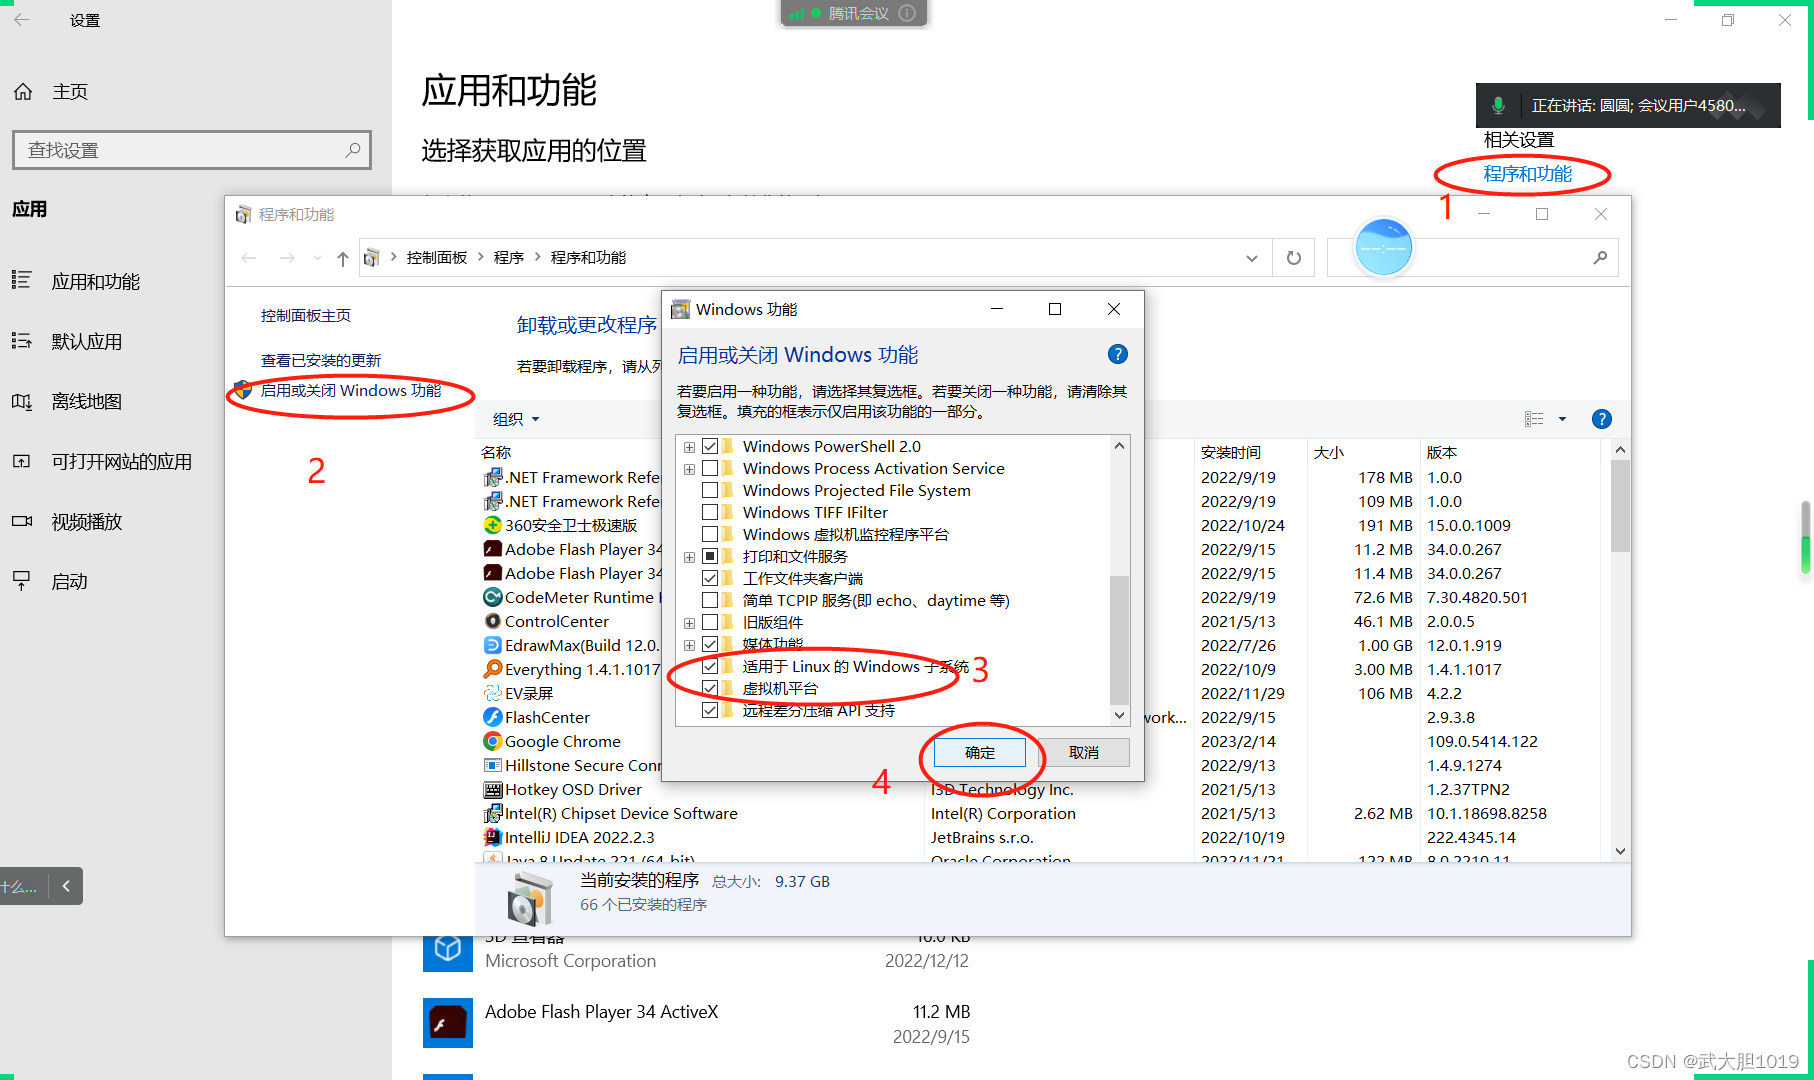Check Windows TIFF IFilter checkbox

(710, 512)
